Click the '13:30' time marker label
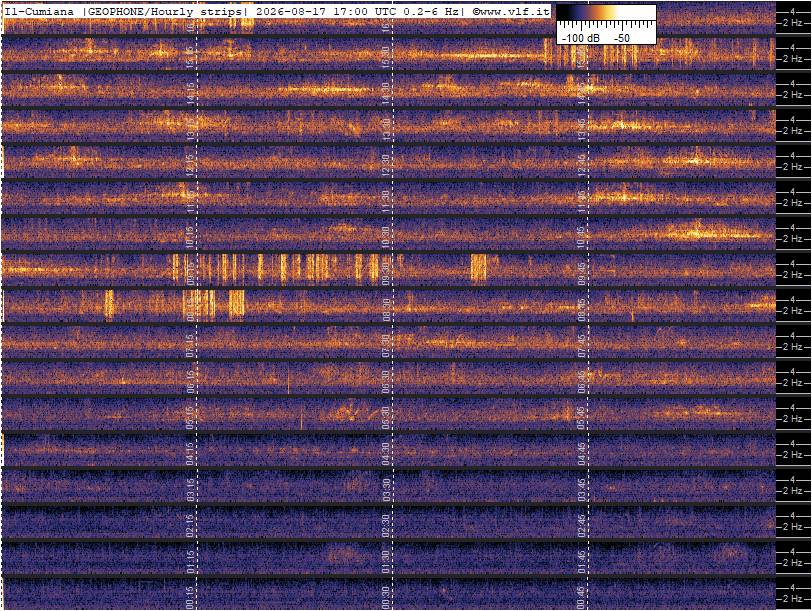This screenshot has height=611, width=812. point(386,127)
